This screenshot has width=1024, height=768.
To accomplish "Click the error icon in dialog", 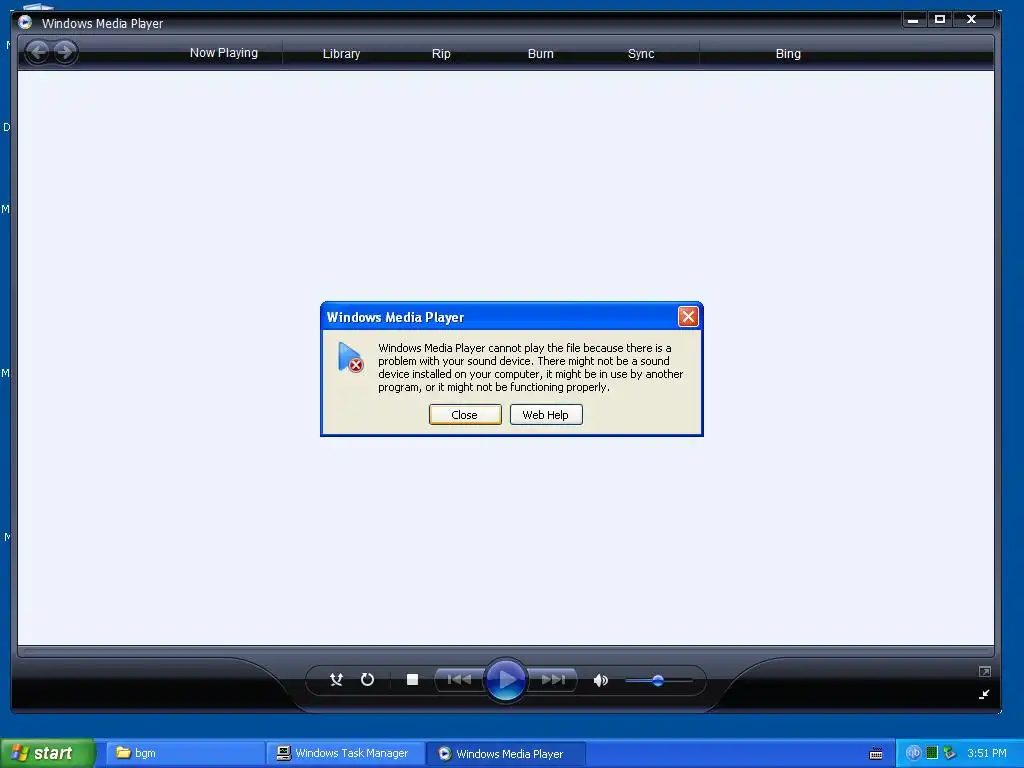I will [x=351, y=358].
